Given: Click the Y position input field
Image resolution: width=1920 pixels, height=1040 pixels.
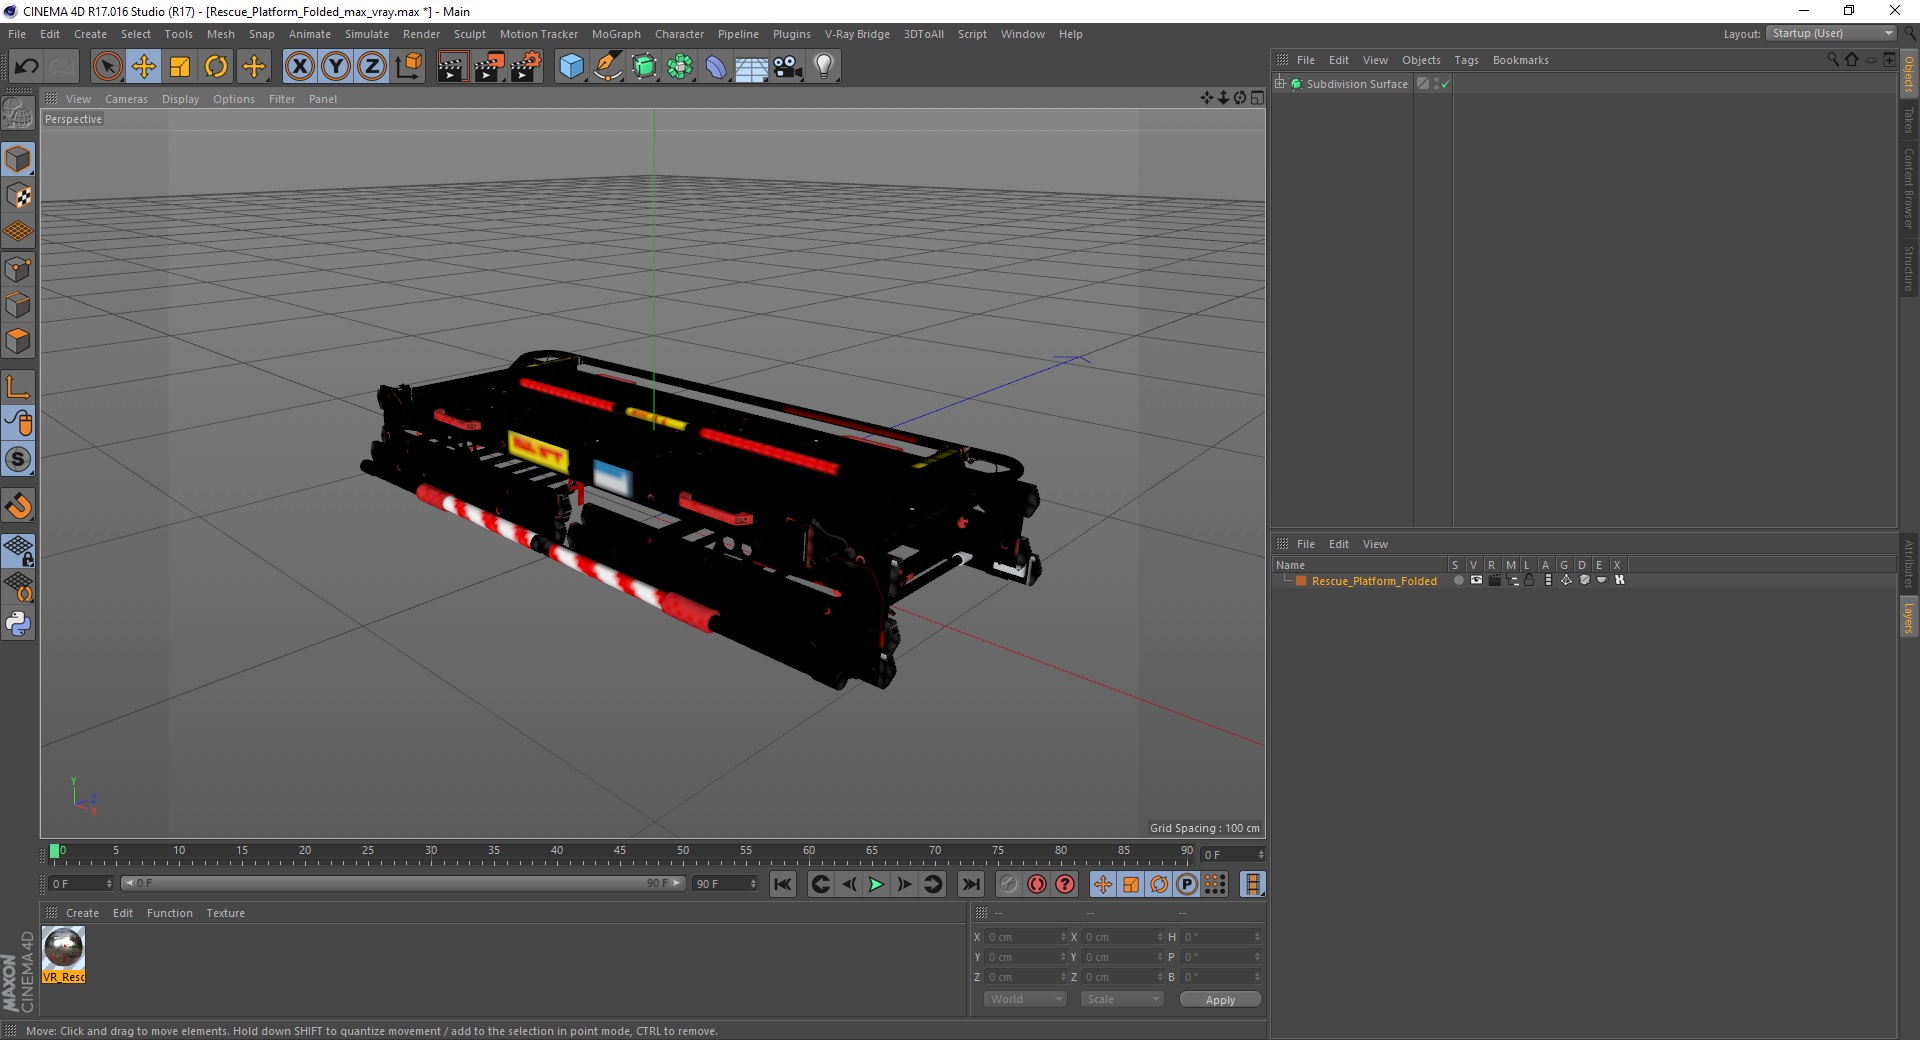Looking at the screenshot, I should [1025, 957].
